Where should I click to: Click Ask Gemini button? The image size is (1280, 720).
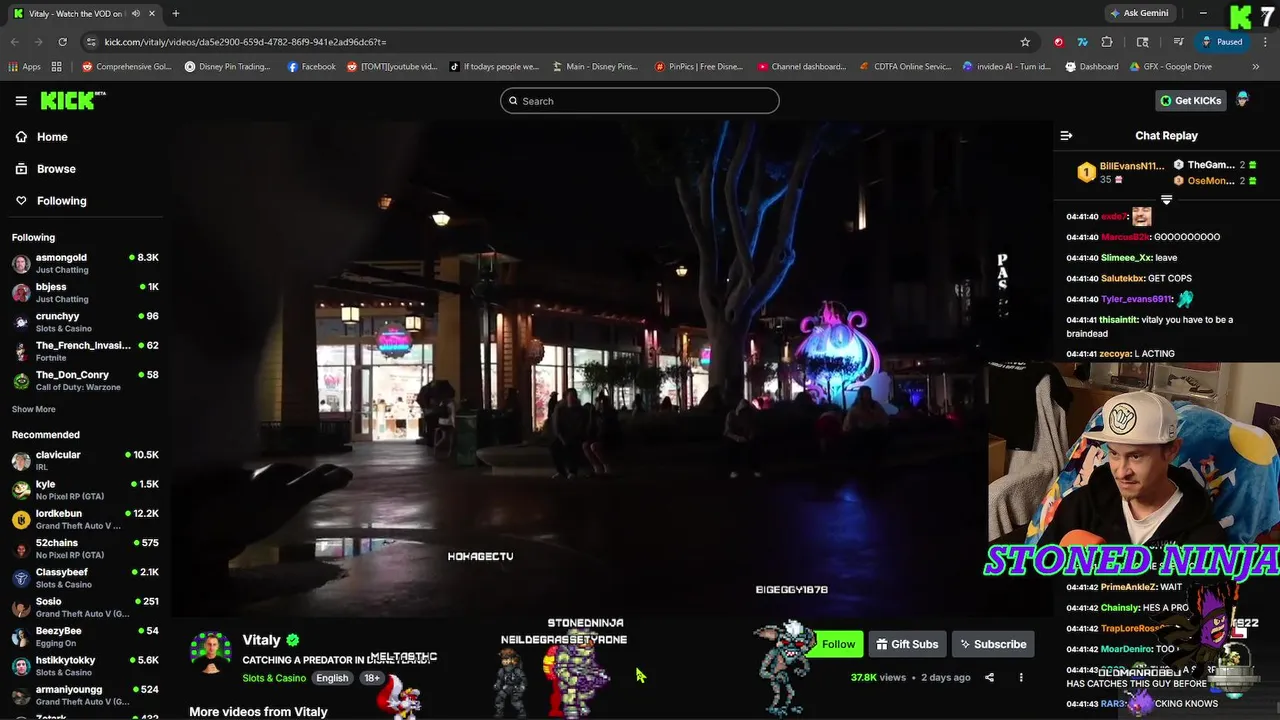point(1139,13)
